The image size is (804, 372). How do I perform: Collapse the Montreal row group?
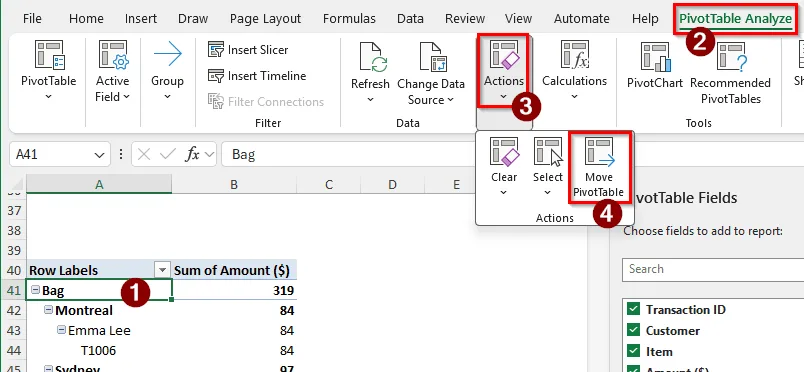(48, 309)
